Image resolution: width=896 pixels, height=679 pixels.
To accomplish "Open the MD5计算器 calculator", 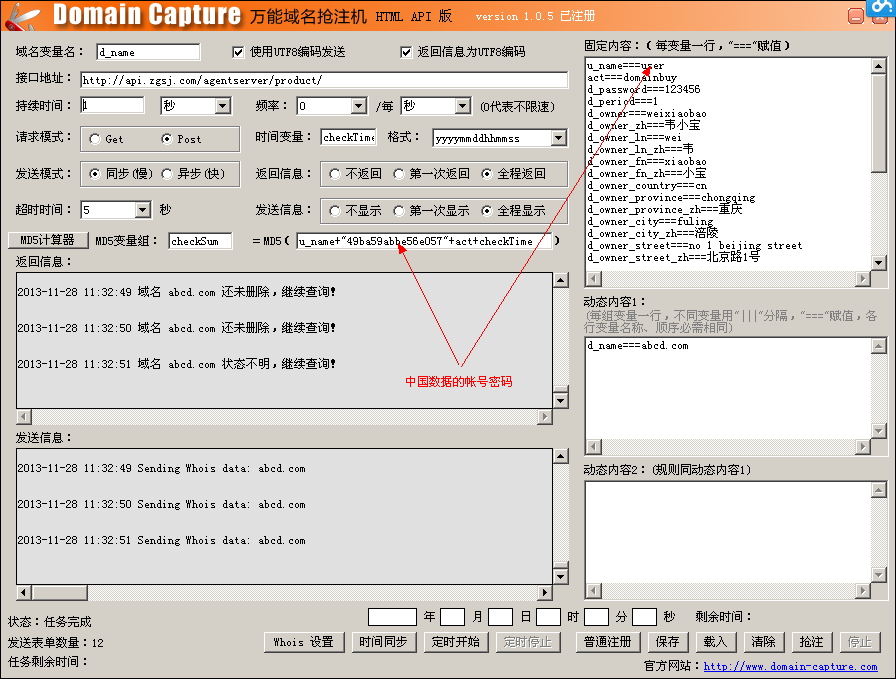I will point(47,240).
